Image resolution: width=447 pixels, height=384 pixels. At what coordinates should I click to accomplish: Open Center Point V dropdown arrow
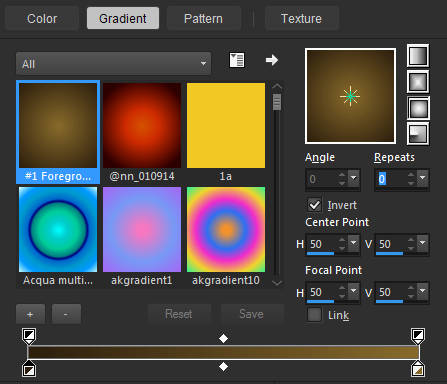point(423,243)
